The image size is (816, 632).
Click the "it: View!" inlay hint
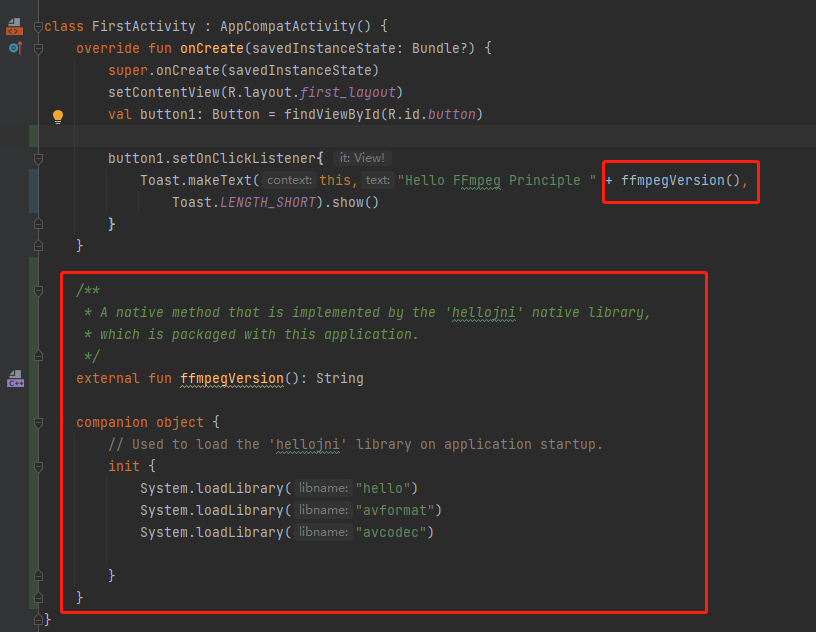(361, 158)
